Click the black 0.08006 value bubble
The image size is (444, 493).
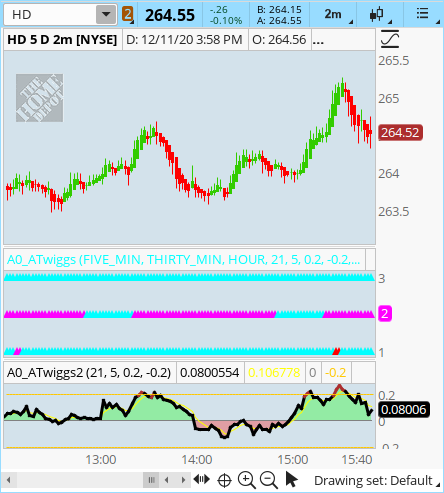[404, 409]
